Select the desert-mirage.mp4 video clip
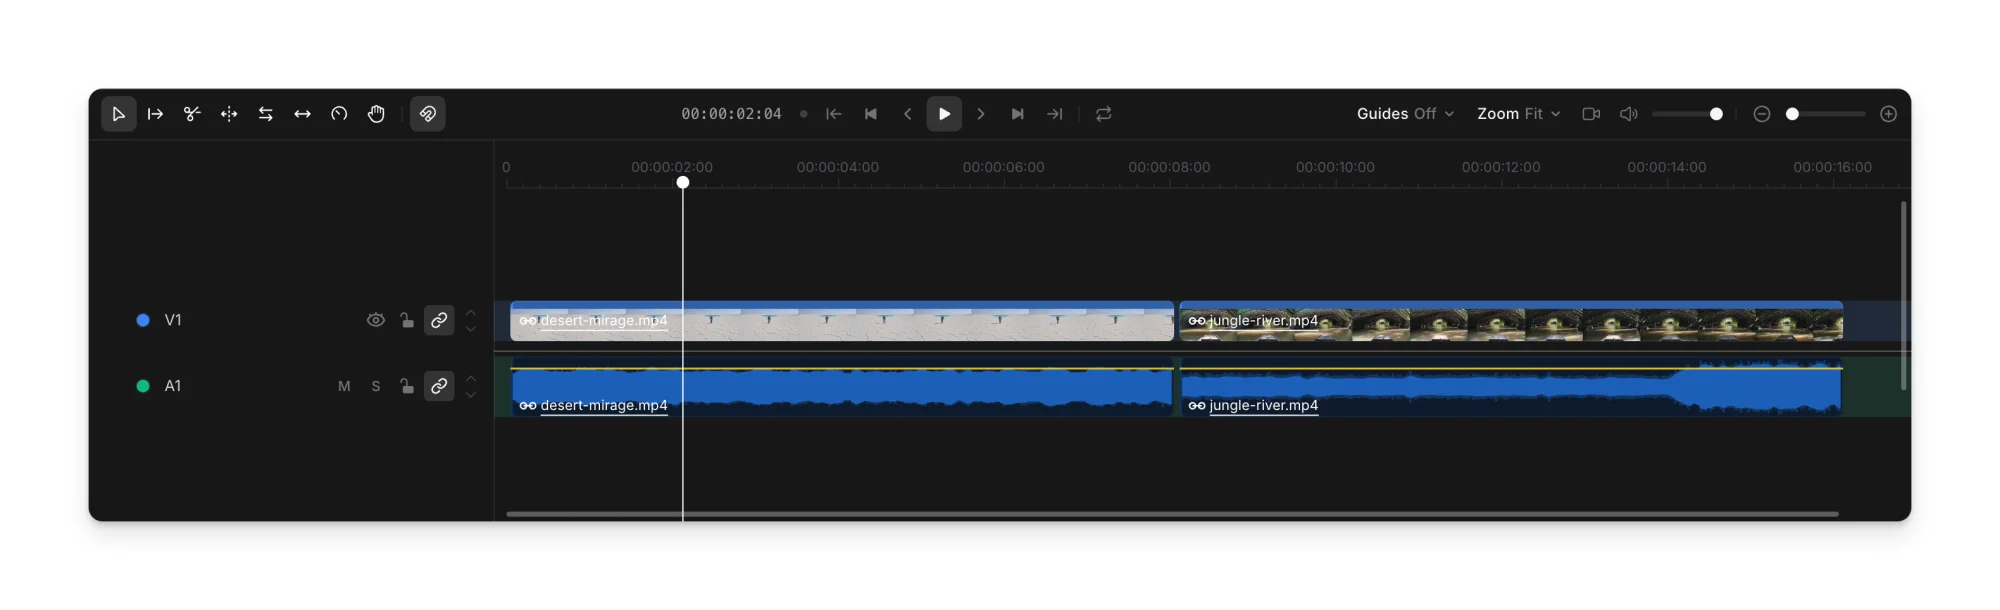The height and width of the screenshot is (610, 2000). click(x=842, y=321)
